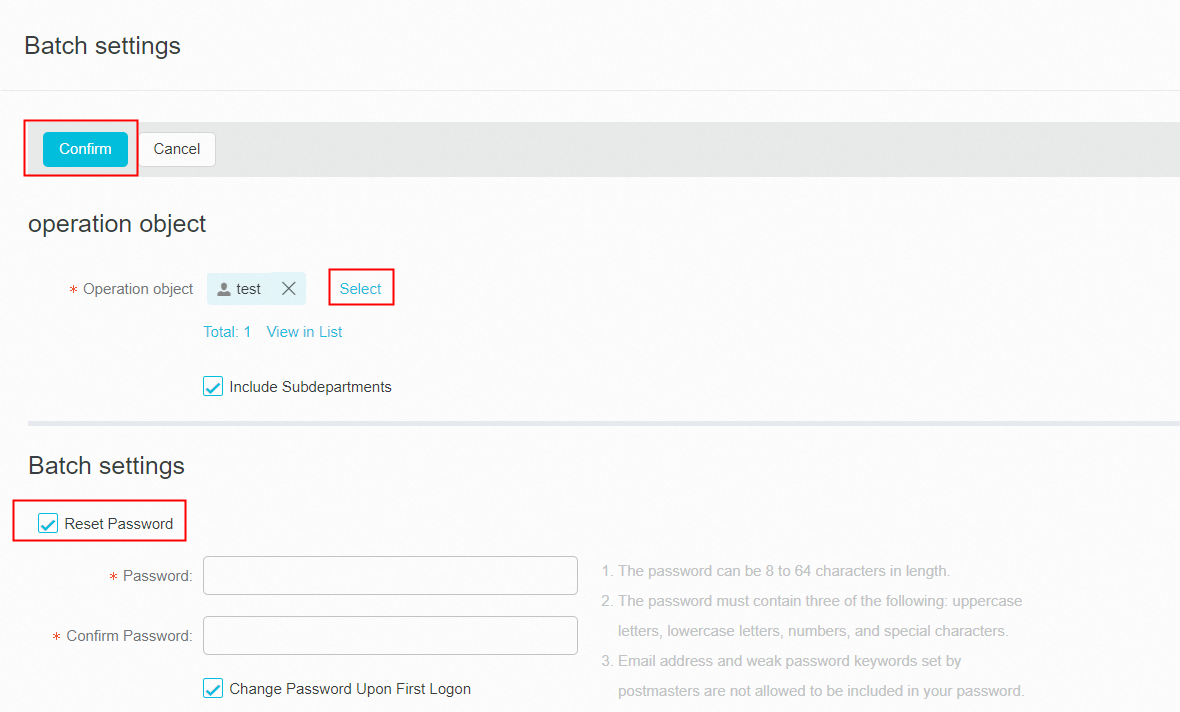1180x712 pixels.
Task: Click the Confirm Password: field label
Action: pyautogui.click(x=129, y=636)
